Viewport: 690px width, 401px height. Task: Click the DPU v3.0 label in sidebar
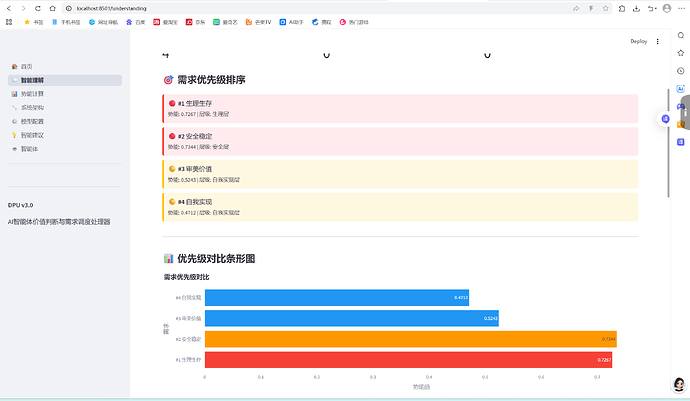click(20, 205)
